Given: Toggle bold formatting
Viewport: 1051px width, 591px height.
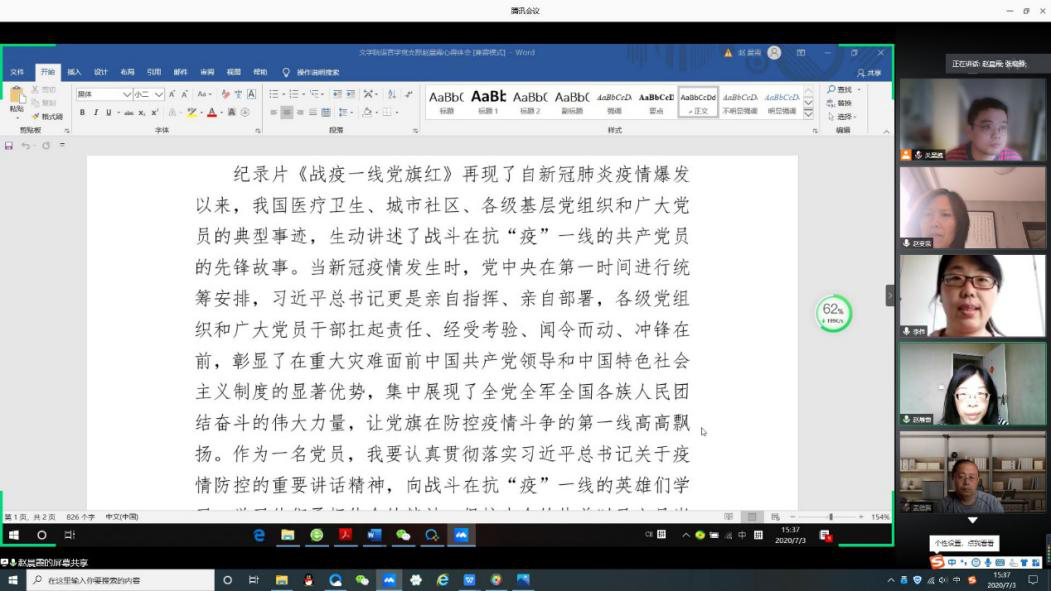Looking at the screenshot, I should 82,112.
